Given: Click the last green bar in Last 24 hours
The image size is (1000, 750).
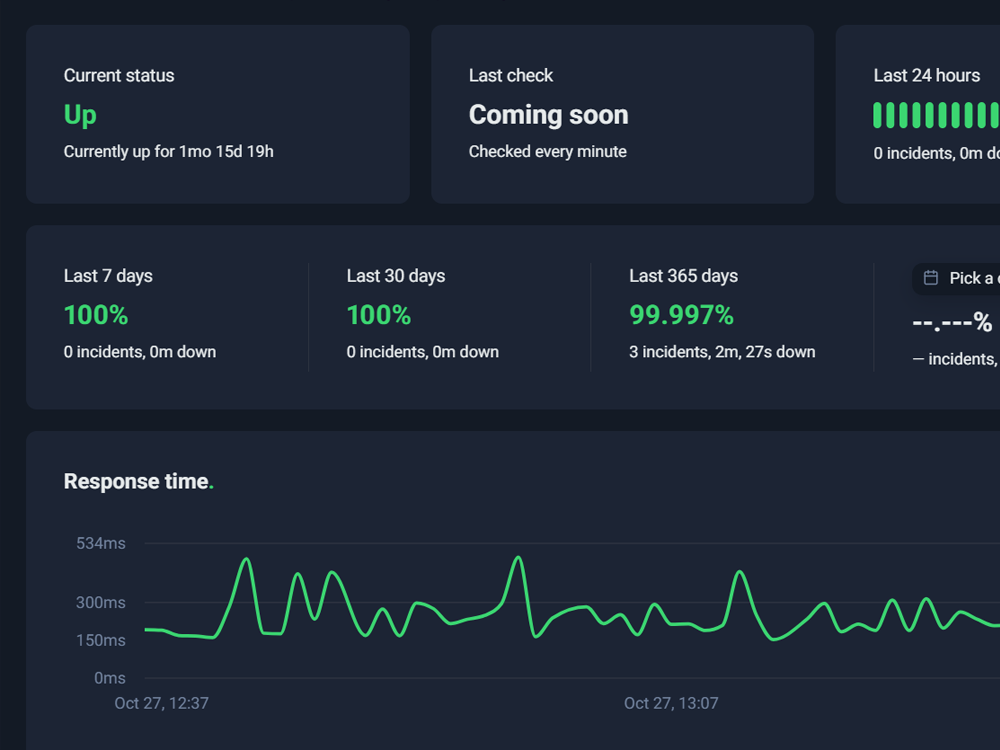Looking at the screenshot, I should [x=996, y=116].
